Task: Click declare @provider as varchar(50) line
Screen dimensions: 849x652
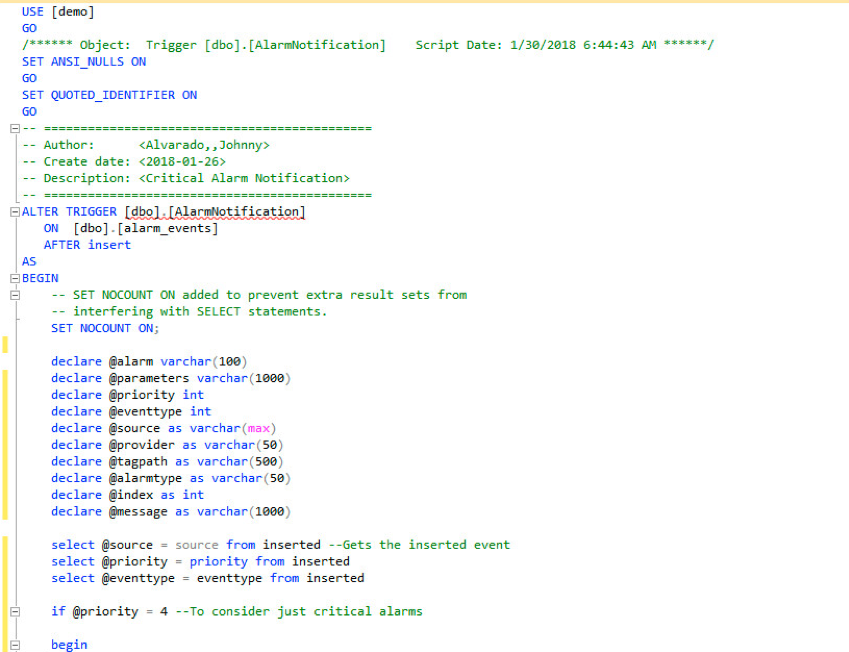Action: (x=167, y=445)
